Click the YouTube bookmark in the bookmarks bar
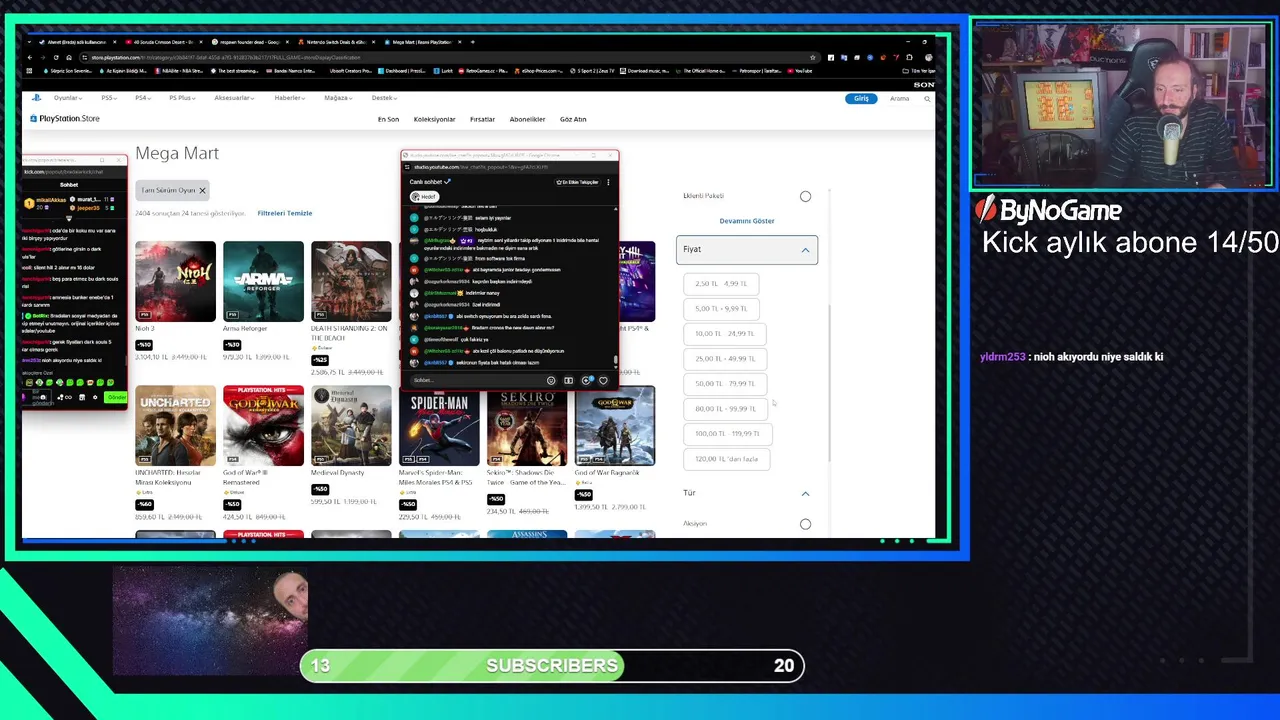 pos(799,71)
